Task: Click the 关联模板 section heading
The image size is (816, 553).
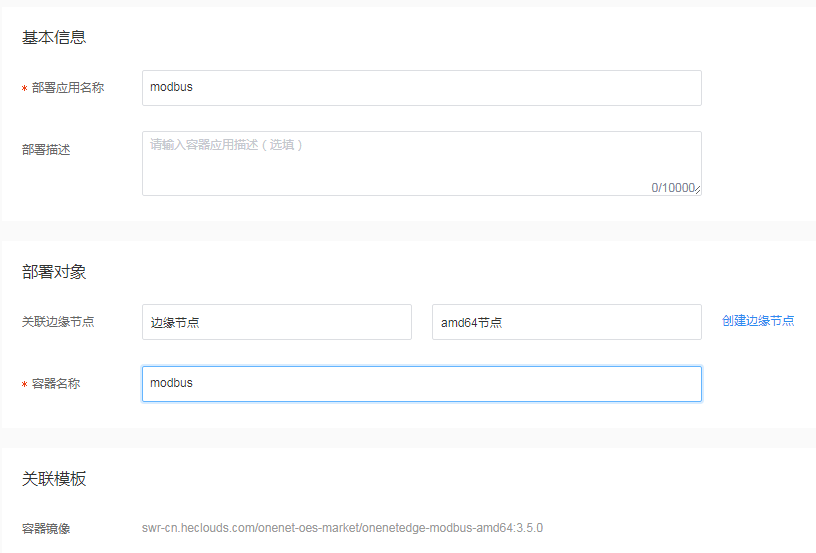Action: coord(54,479)
